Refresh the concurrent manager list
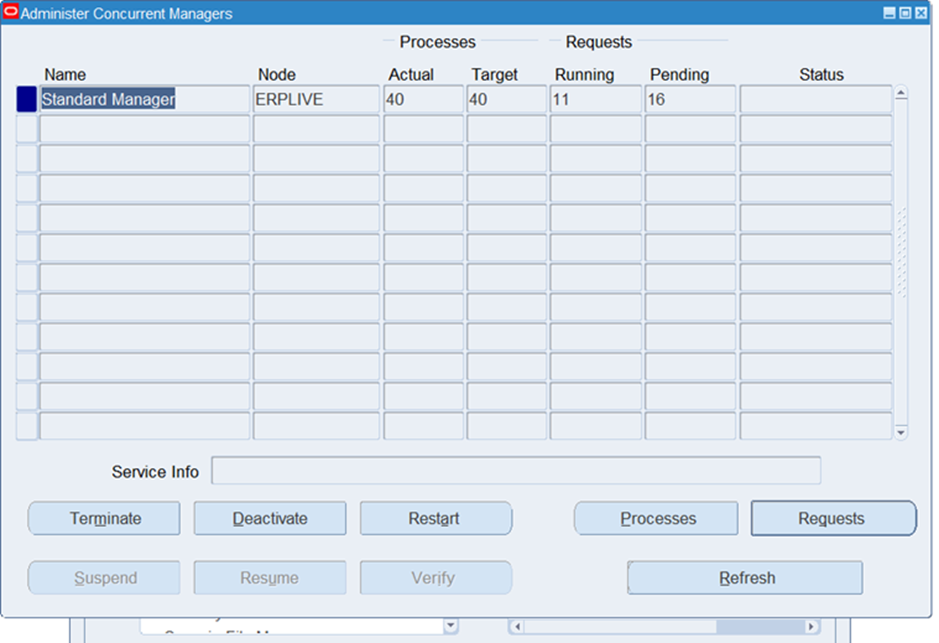Viewport: 939px width, 643px height. click(x=745, y=578)
